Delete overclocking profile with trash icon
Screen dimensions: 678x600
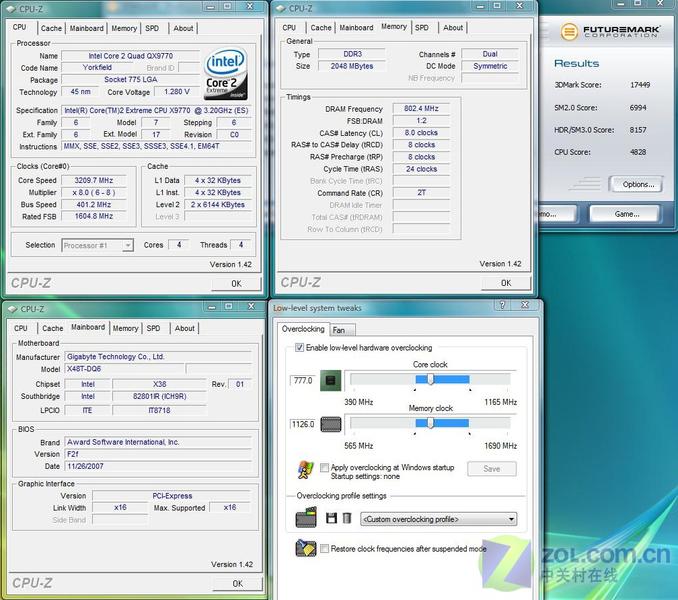click(x=347, y=518)
